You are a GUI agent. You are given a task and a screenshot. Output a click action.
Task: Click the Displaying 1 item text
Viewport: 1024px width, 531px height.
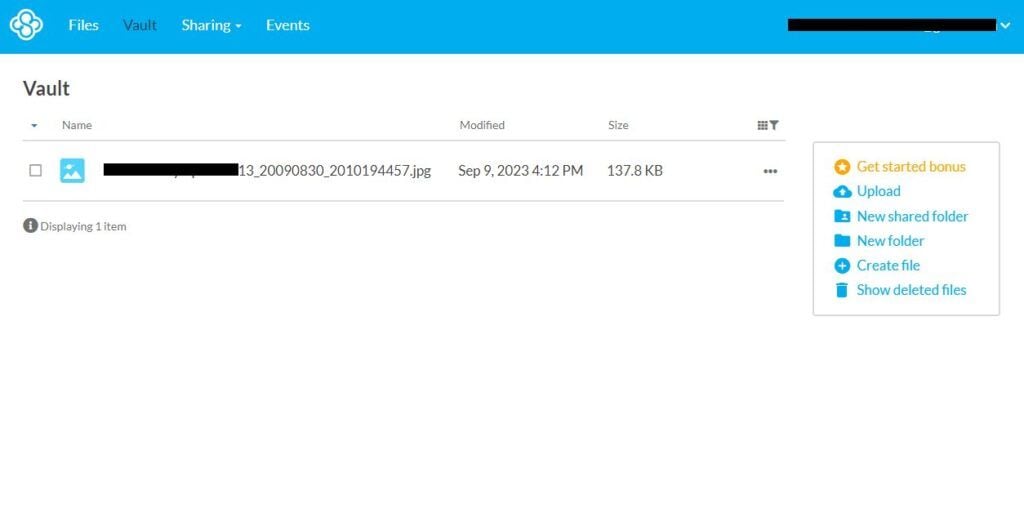[83, 226]
